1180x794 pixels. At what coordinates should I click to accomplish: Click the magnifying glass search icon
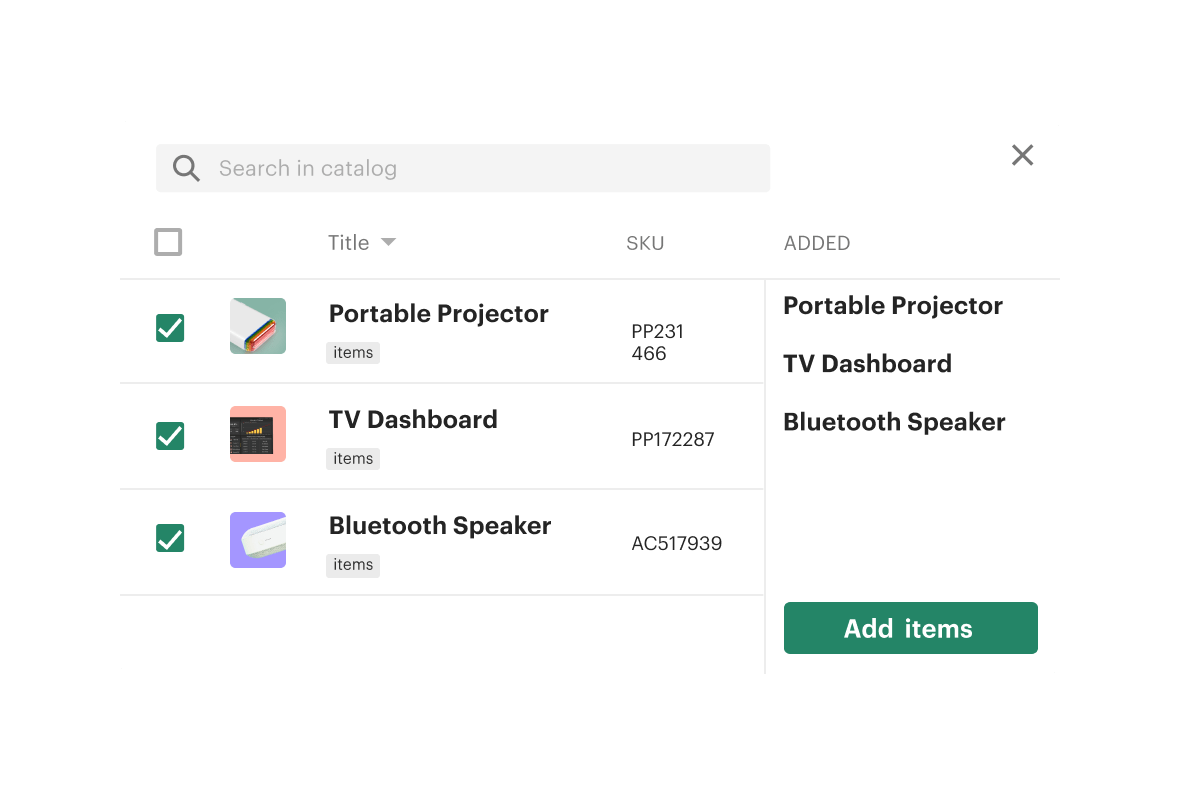[186, 169]
